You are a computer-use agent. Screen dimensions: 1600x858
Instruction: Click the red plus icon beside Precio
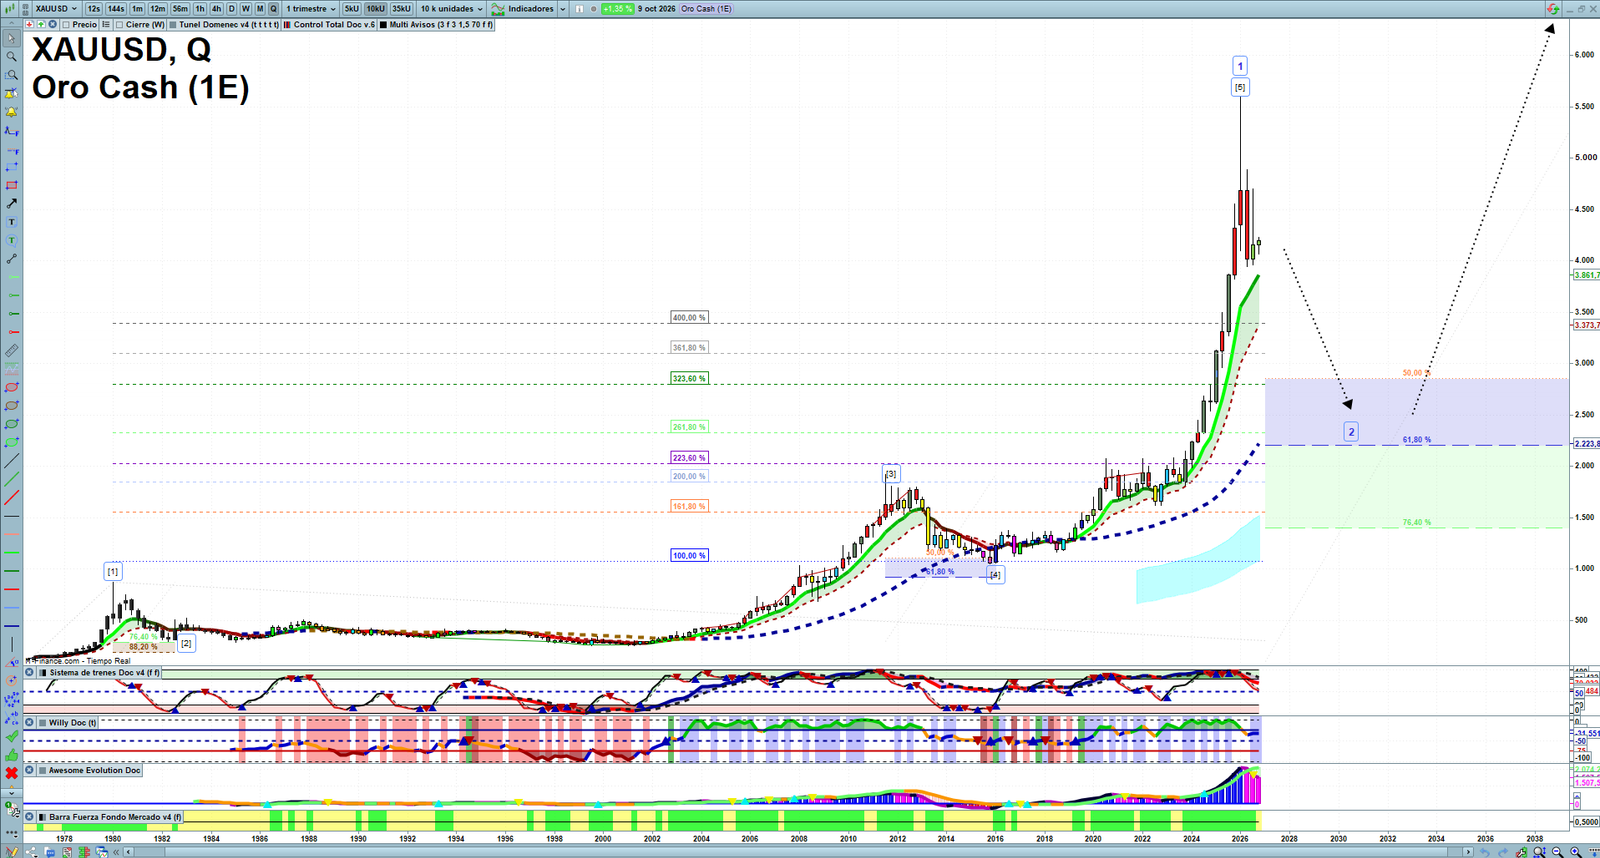tap(29, 24)
